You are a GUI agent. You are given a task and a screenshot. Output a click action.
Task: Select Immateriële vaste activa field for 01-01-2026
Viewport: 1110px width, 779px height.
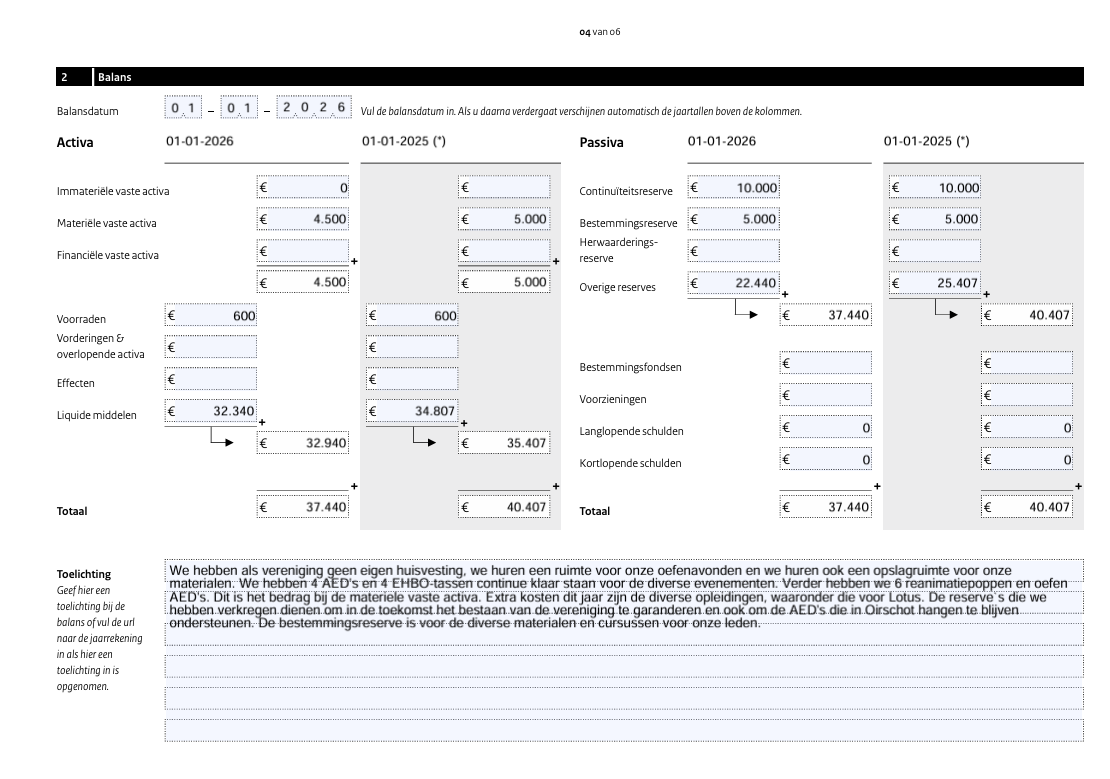(x=303, y=187)
